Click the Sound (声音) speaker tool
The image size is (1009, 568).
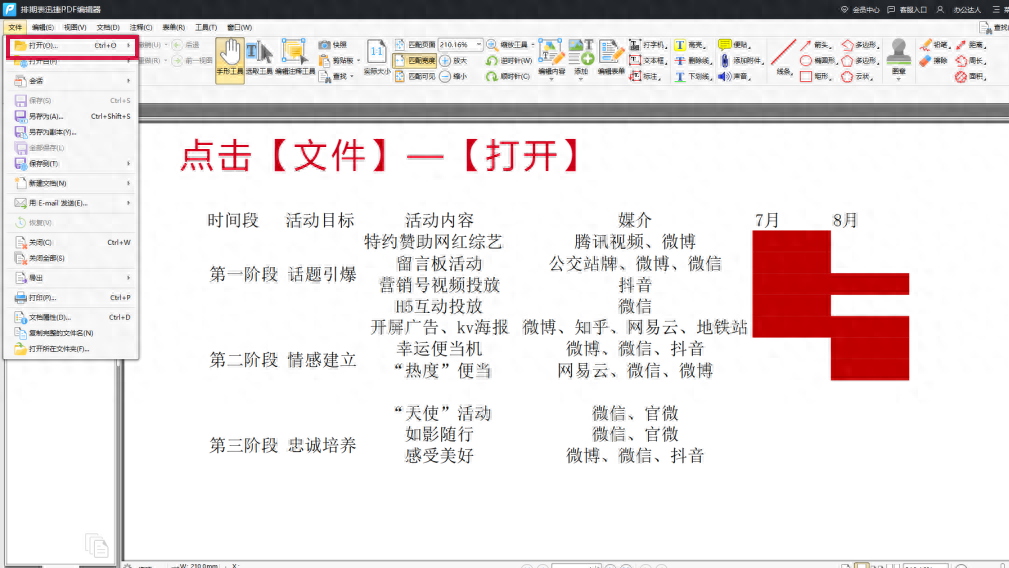tap(734, 76)
